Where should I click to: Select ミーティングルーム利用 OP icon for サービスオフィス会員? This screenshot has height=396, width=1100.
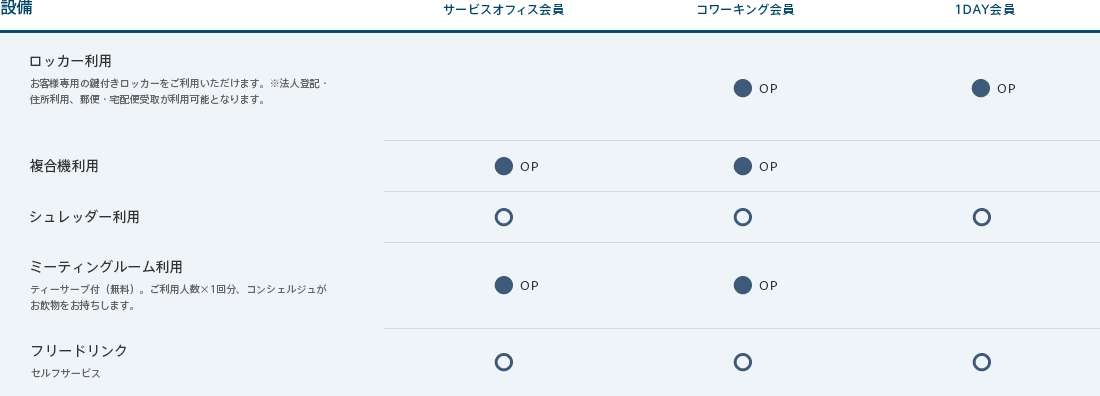pyautogui.click(x=504, y=285)
